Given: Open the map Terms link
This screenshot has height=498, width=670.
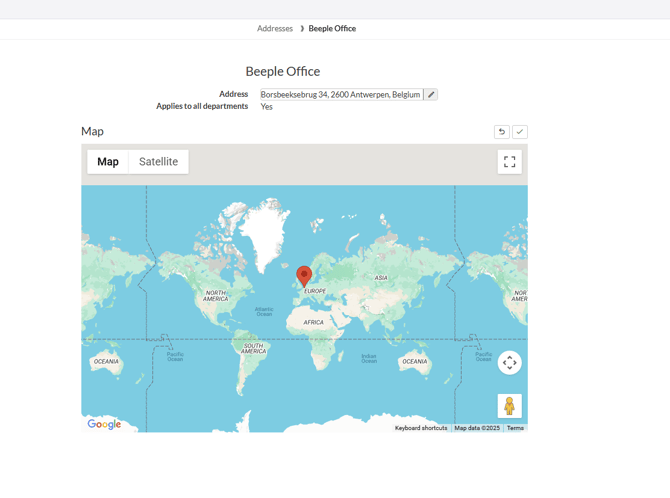Looking at the screenshot, I should 515,428.
